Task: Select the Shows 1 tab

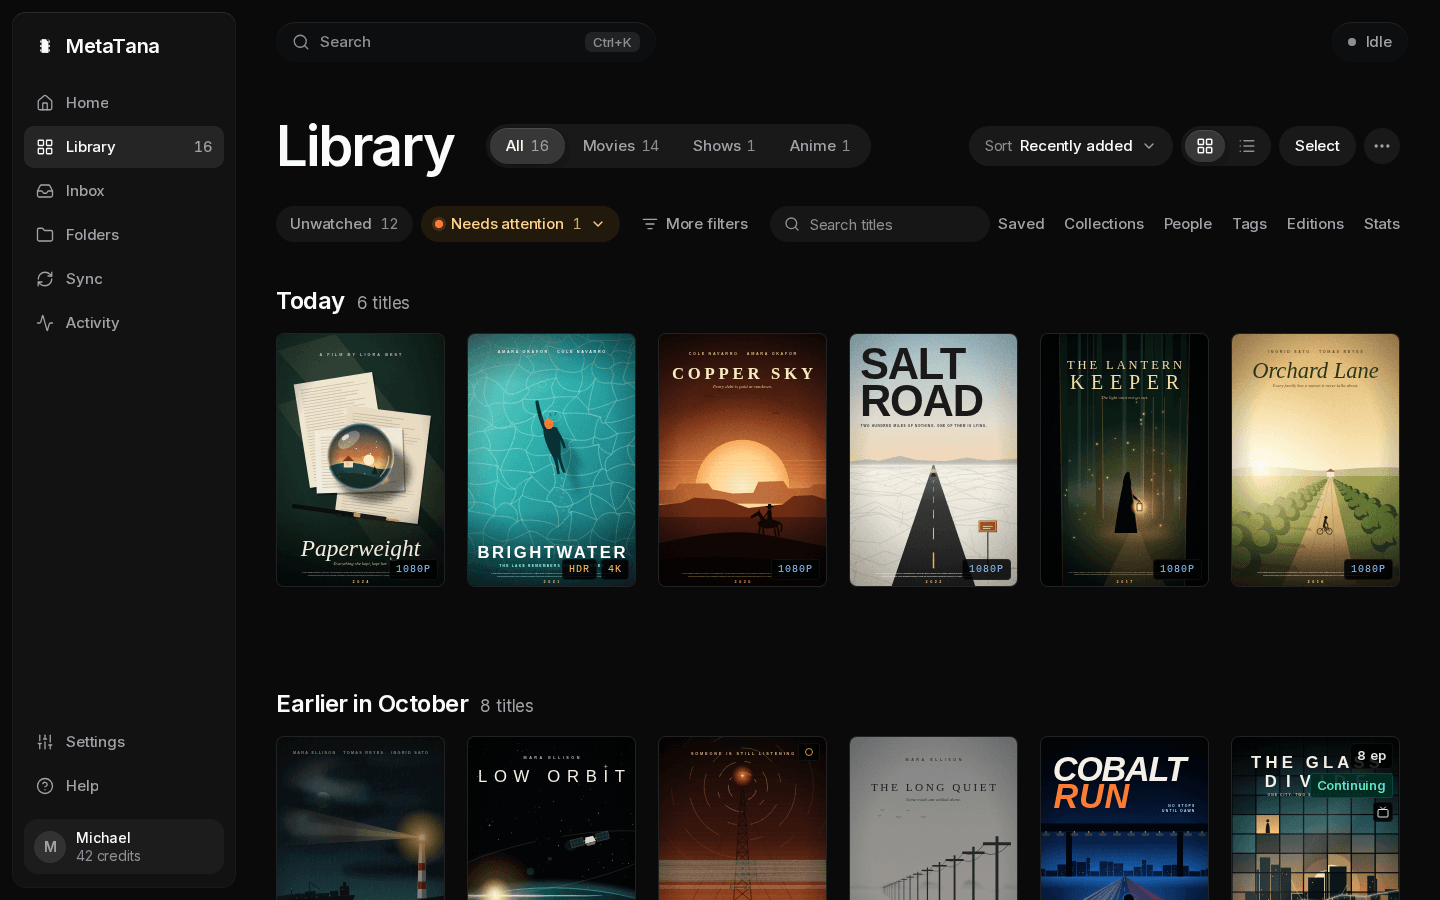Action: (x=724, y=146)
